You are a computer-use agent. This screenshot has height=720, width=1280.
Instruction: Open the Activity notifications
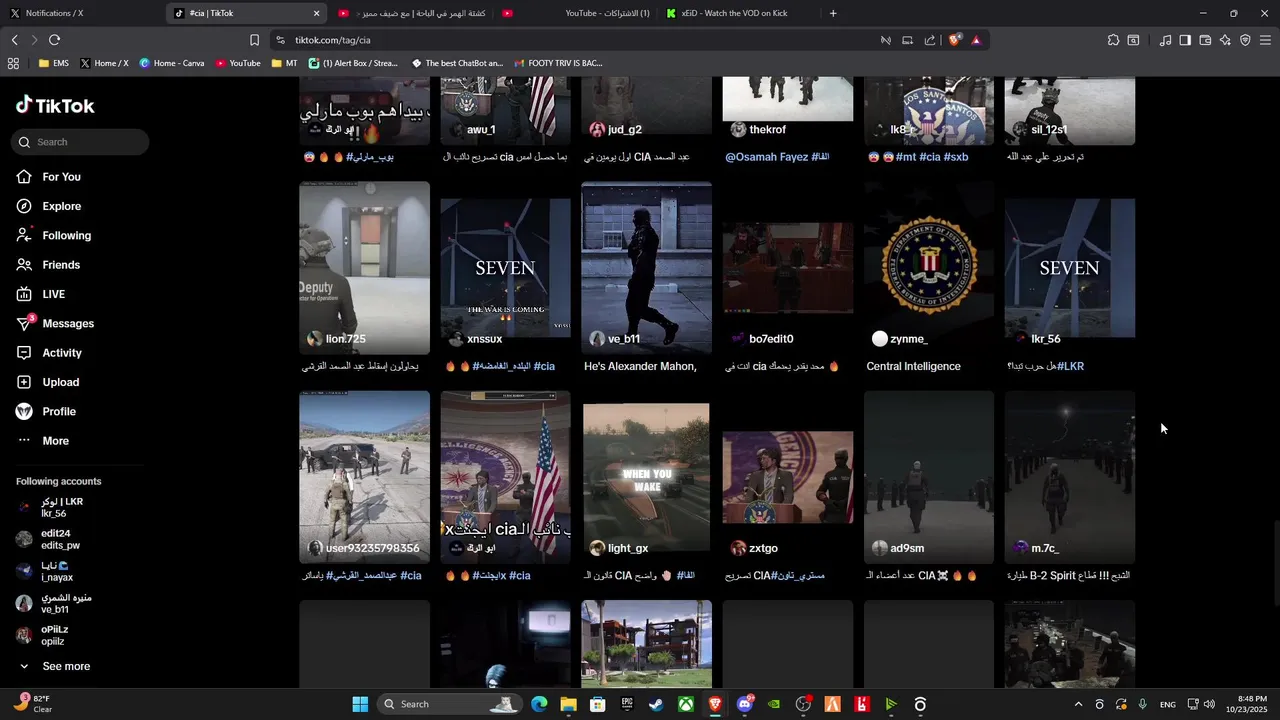(49, 353)
